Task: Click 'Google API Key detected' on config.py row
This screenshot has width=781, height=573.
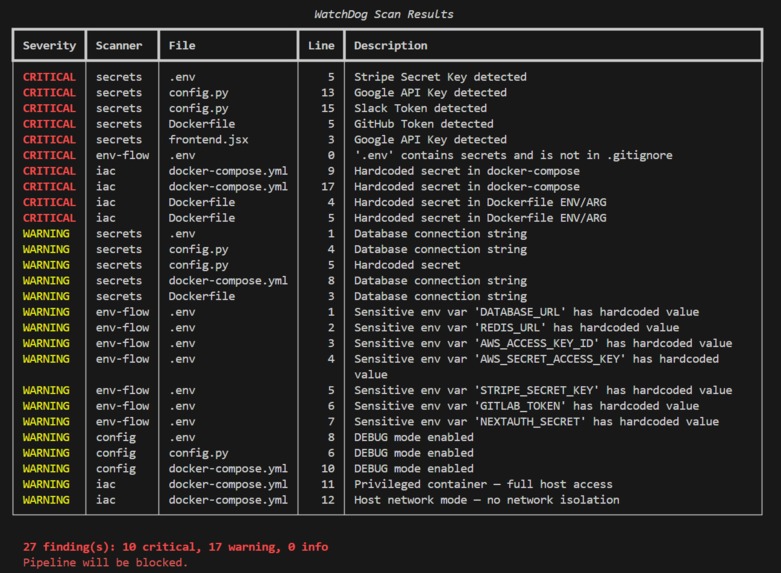Action: pyautogui.click(x=430, y=92)
